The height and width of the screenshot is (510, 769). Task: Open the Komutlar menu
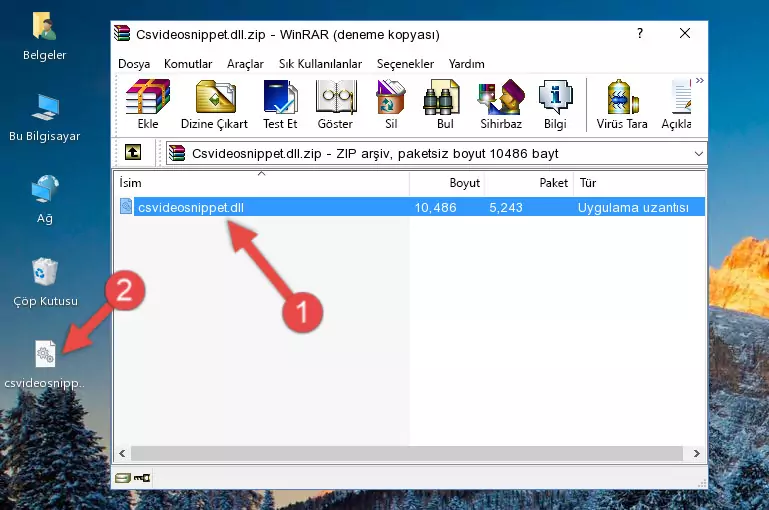(x=188, y=64)
